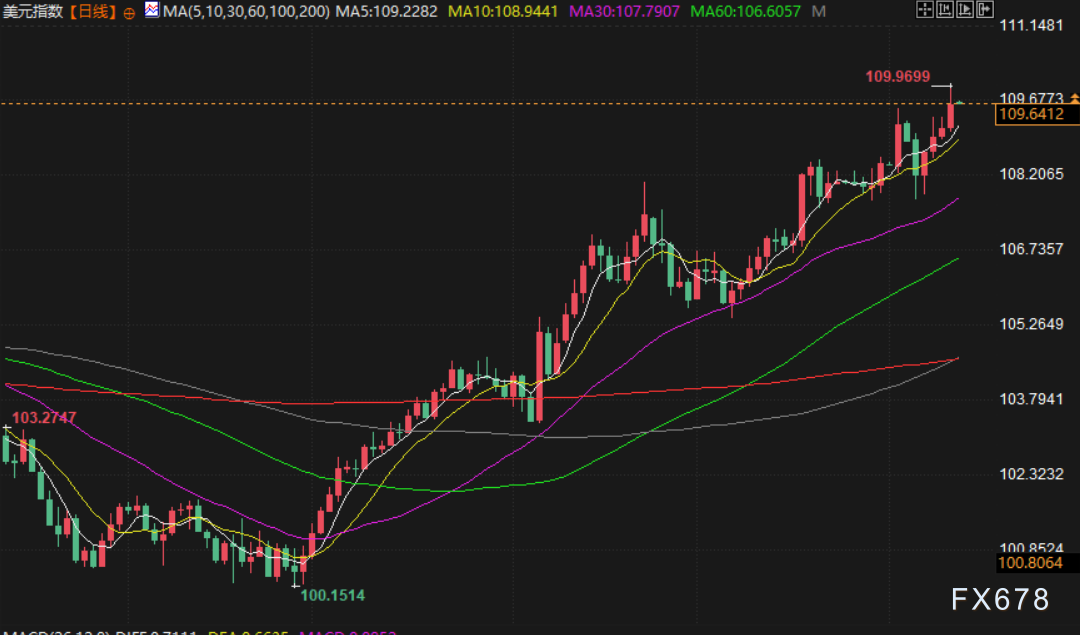Screen dimensions: 1080x635
Task: Click the 109.9699 high price label
Action: 896,76
